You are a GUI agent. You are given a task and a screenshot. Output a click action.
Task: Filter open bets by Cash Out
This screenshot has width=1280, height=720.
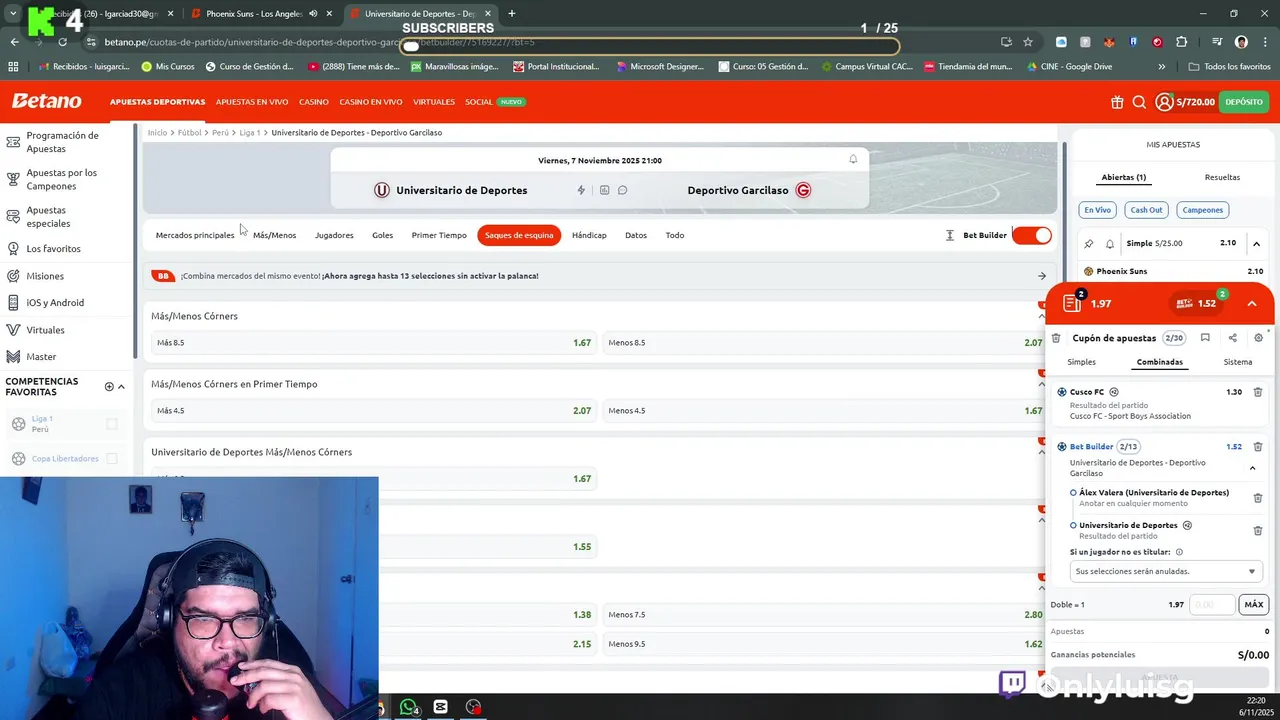coord(1146,210)
